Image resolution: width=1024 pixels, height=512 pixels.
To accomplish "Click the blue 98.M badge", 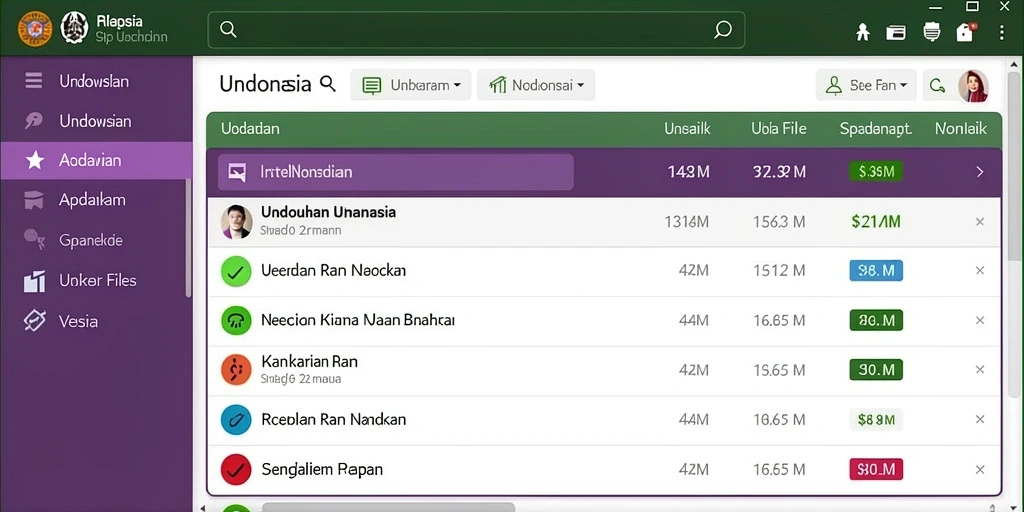I will 876,270.
